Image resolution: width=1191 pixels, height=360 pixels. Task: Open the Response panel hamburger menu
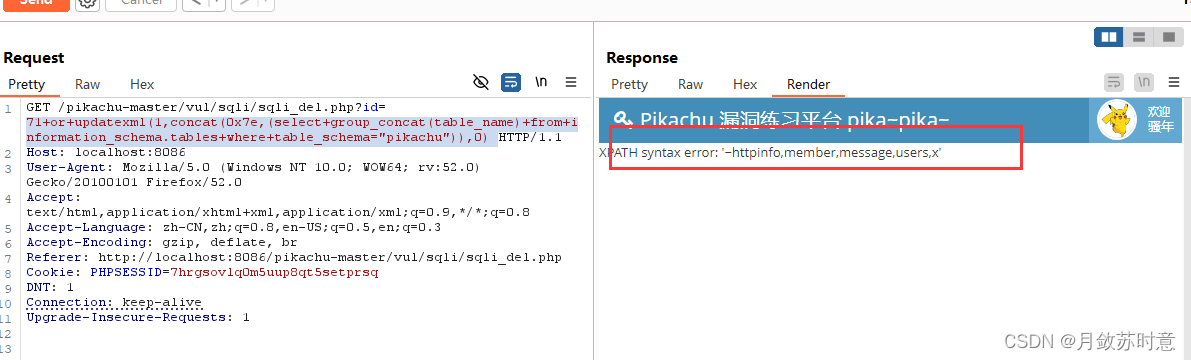(1174, 82)
